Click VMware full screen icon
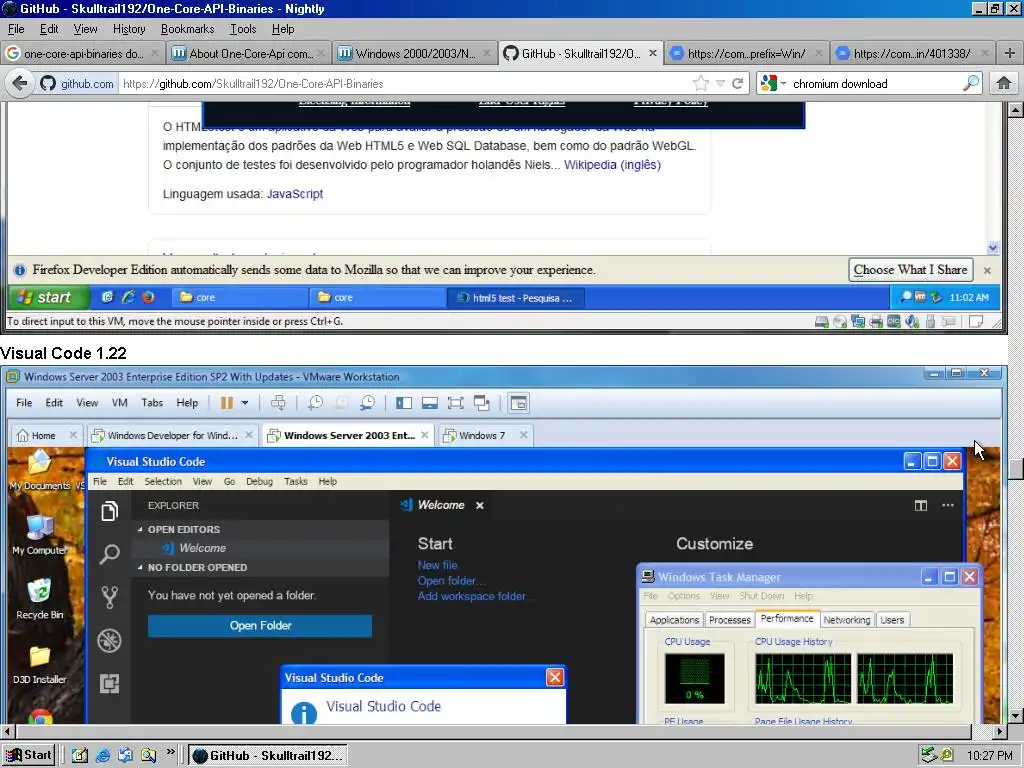The width and height of the screenshot is (1024, 768). coord(455,403)
